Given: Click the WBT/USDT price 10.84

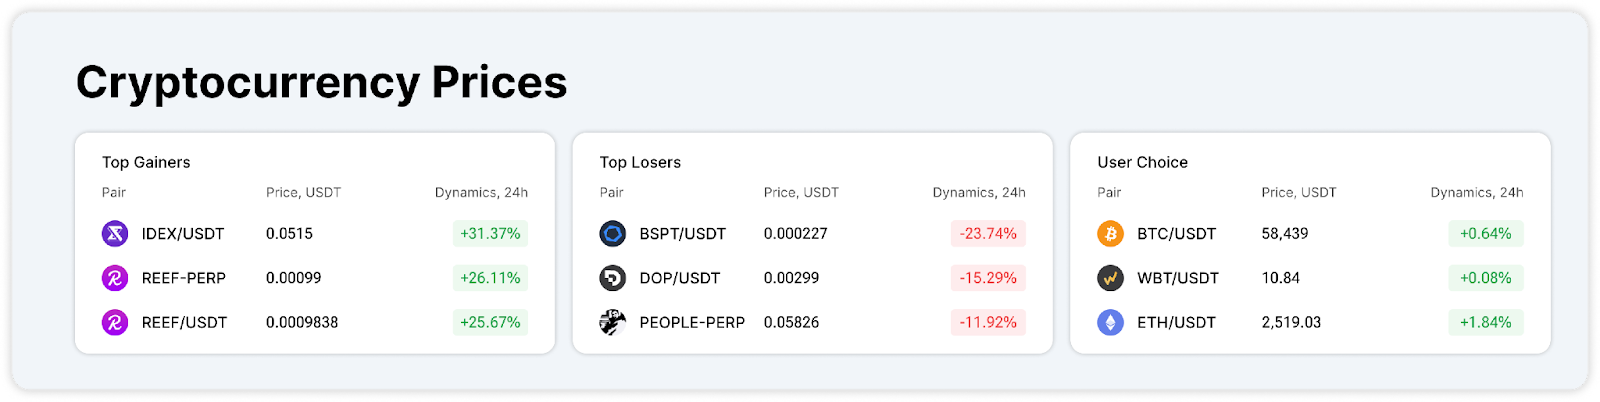Looking at the screenshot, I should pos(1281,278).
